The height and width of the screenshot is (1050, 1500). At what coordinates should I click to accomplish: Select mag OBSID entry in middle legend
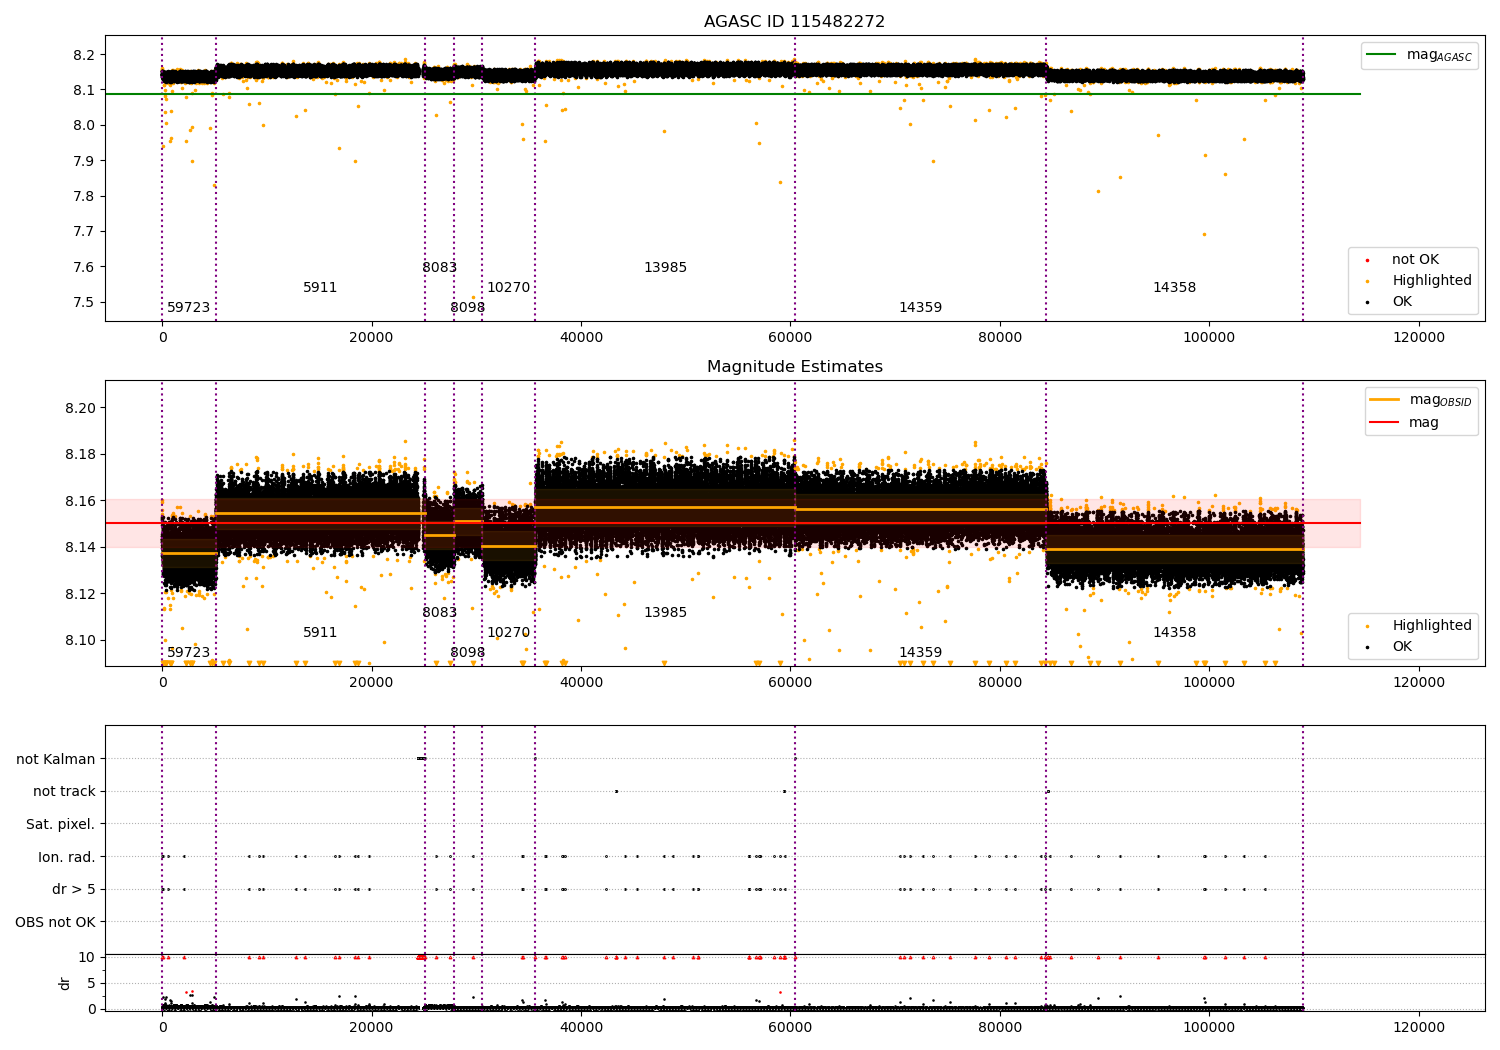1440,400
